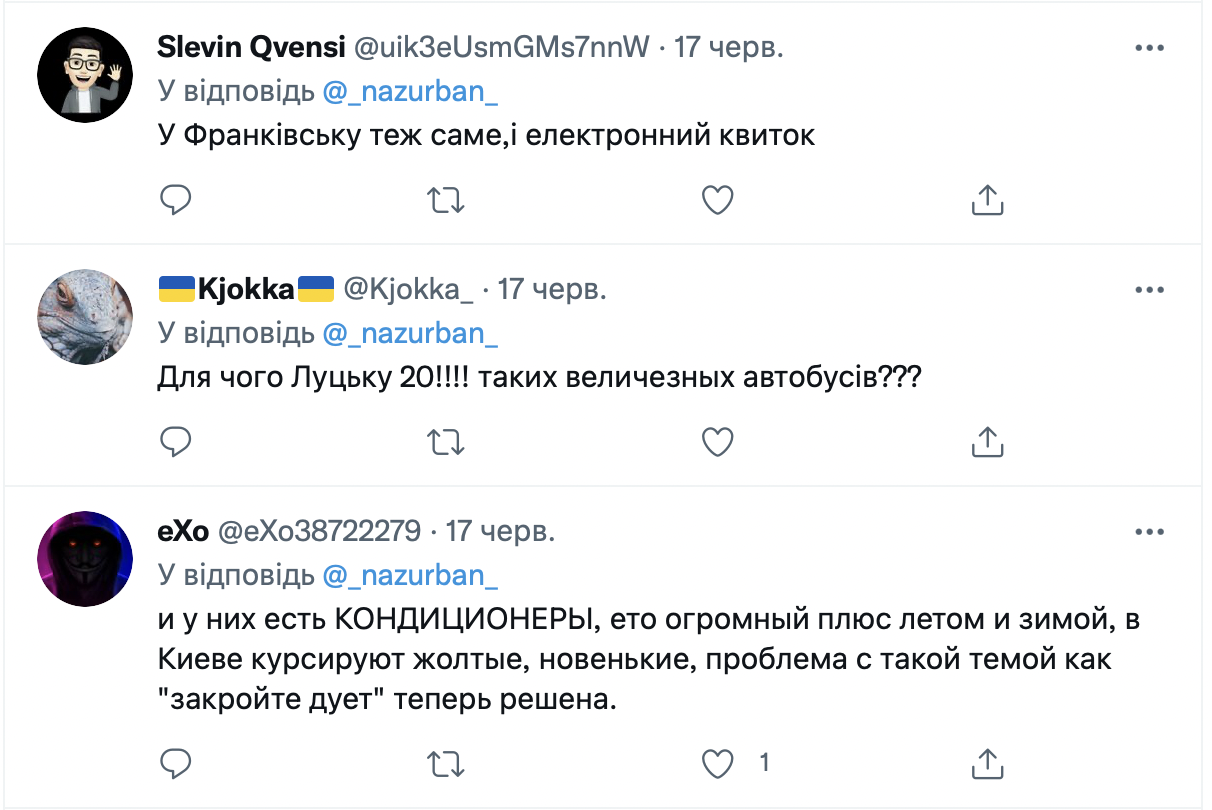Viewport: 1212px width, 810px height.
Task: Open the 17 черв. timestamp on eXo's tweet
Action: (x=499, y=531)
